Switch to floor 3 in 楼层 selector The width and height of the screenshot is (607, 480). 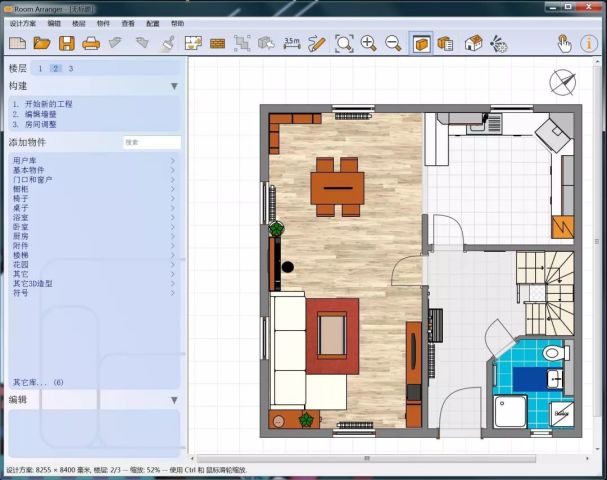click(71, 68)
